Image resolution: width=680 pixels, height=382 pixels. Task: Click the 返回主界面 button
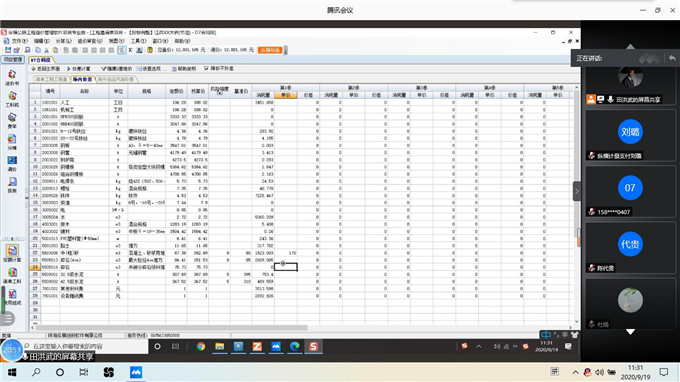46,69
